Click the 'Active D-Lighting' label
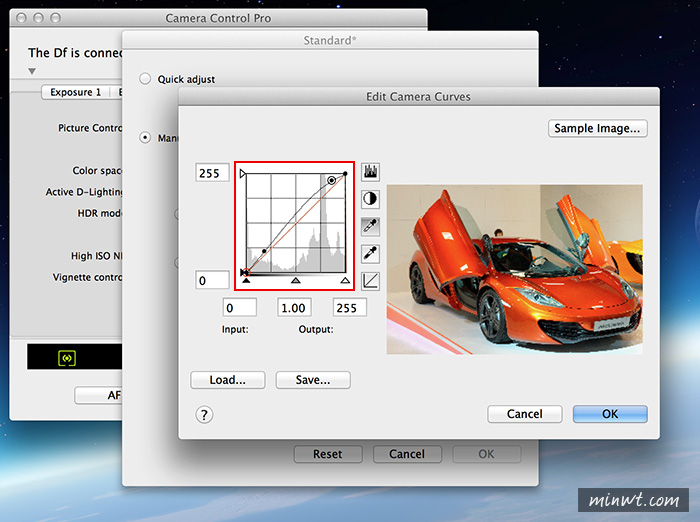Screen dimensions: 700x522 click(84, 192)
